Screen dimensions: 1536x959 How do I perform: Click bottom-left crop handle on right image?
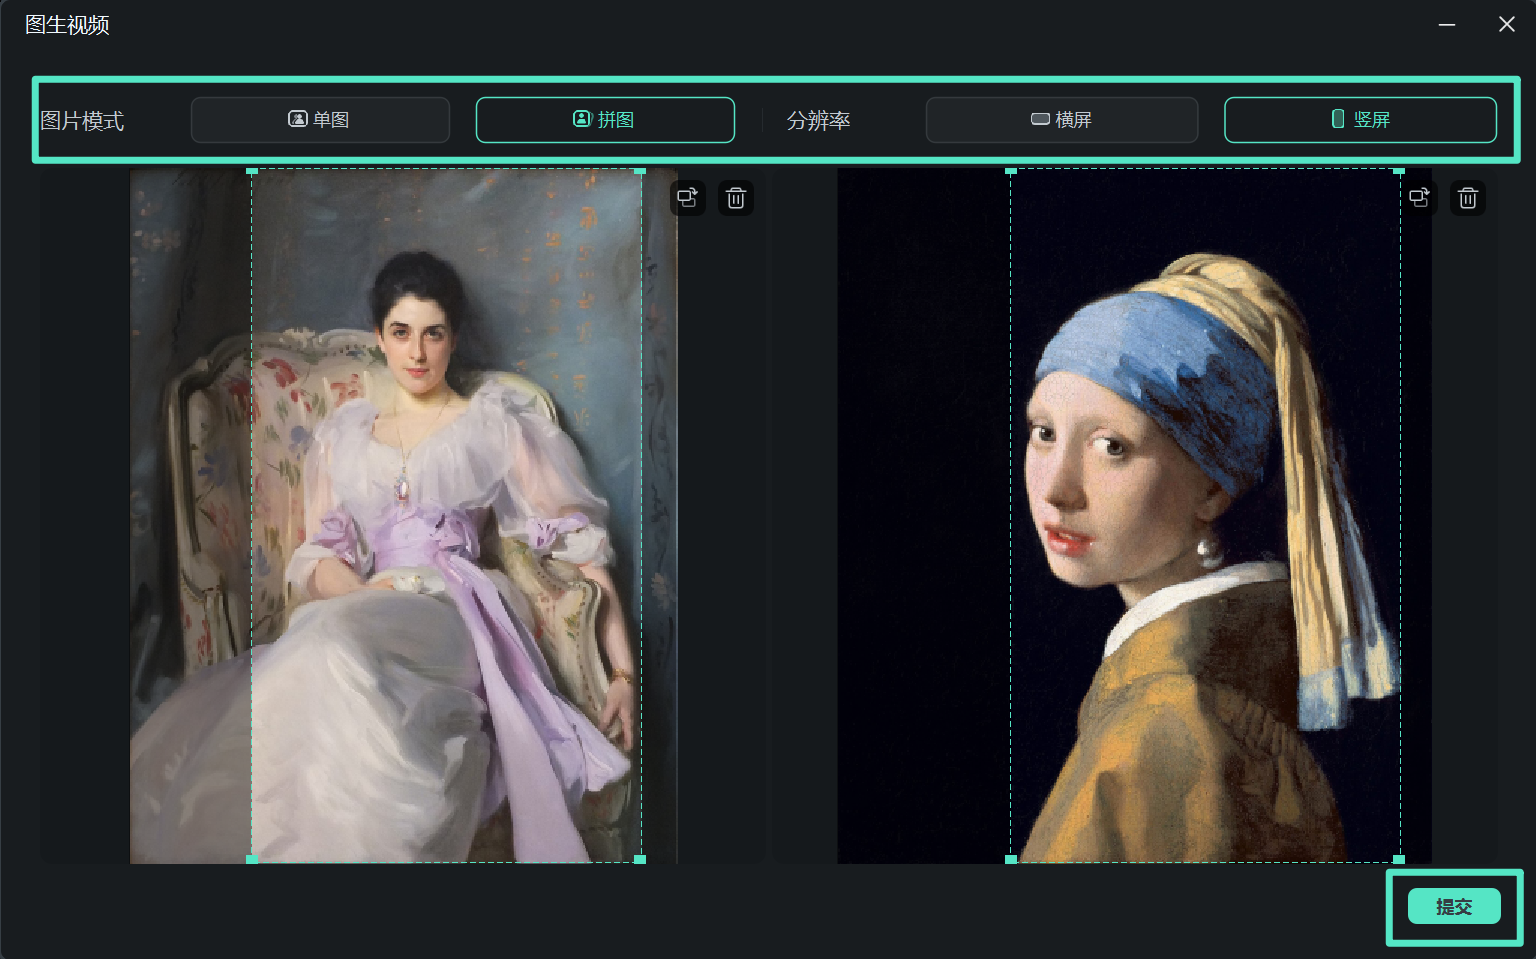point(1011,859)
